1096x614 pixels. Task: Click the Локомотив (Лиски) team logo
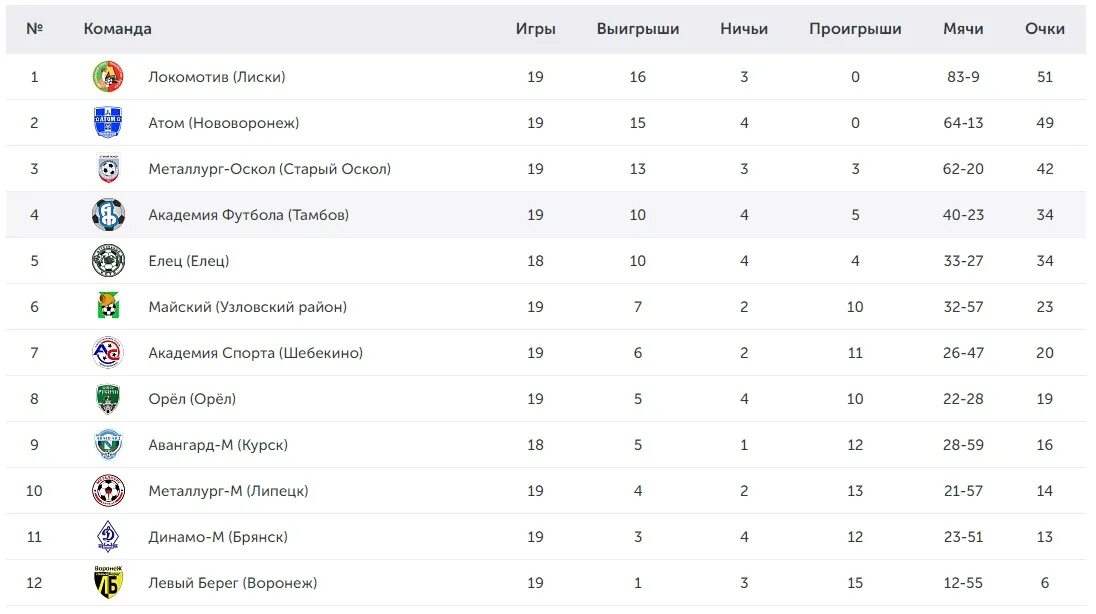point(108,77)
